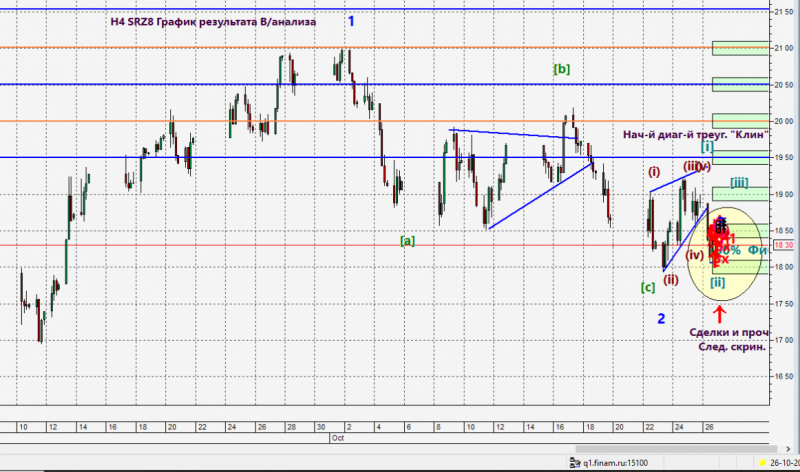Click the "Нач-й диаг-й треуг. Клин" annotation
Screen dimensions: 800x472
(x=696, y=134)
